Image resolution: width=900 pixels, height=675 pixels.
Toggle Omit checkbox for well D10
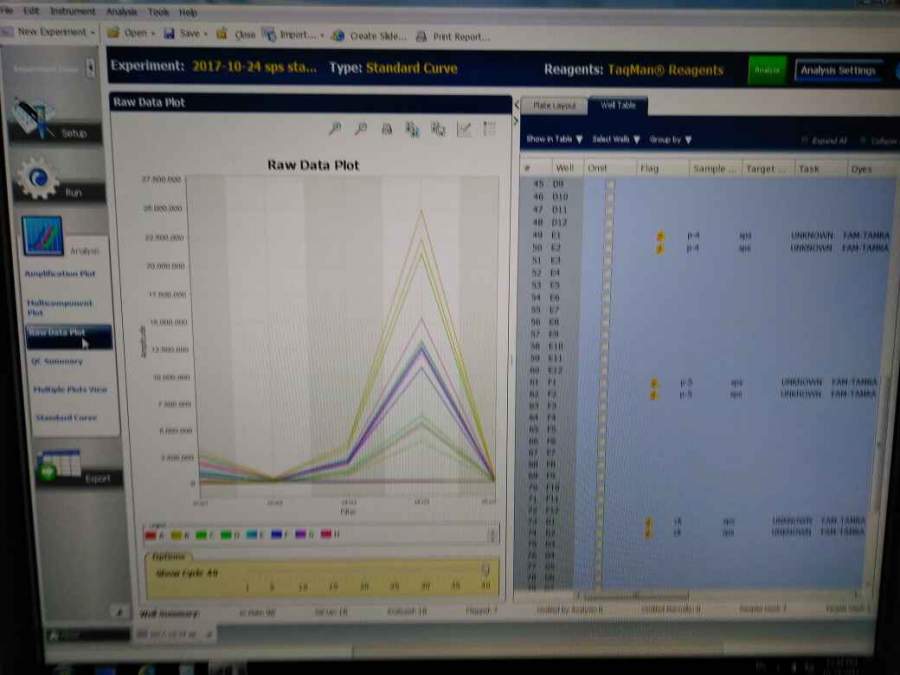click(610, 197)
